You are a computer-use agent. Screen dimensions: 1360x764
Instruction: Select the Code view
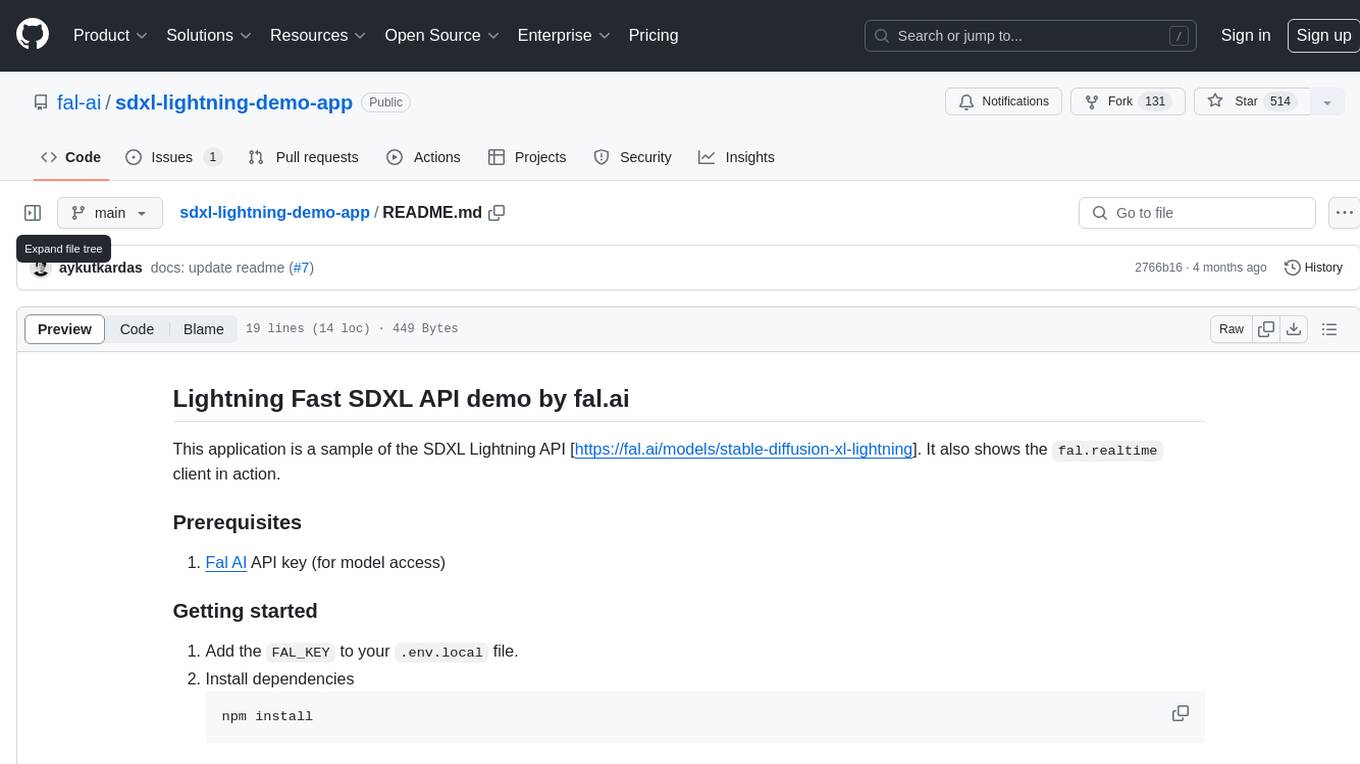pyautogui.click(x=137, y=329)
